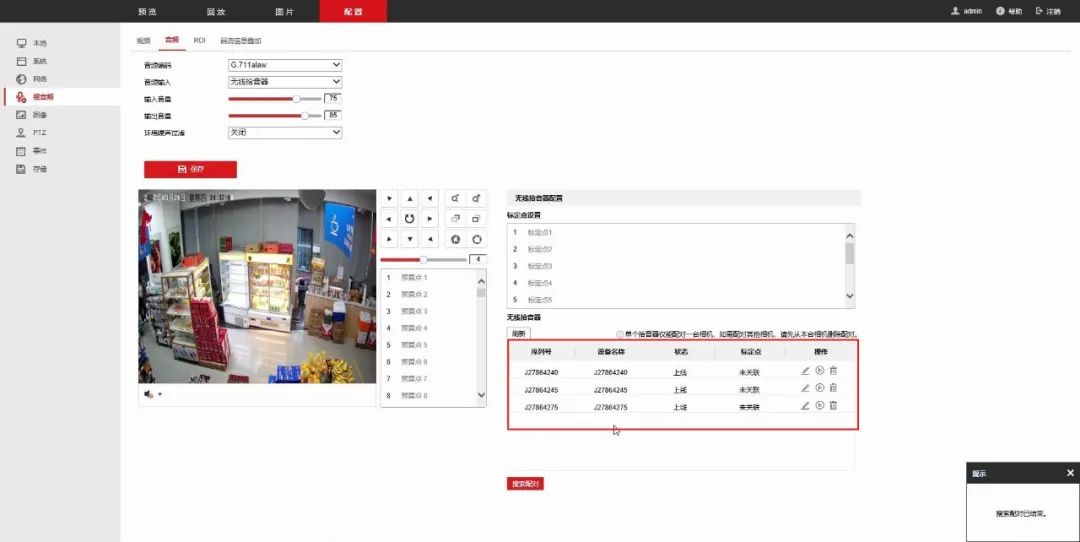Close the 提示 notification popup
Screen dimensions: 1080x542
pyautogui.click(x=1070, y=473)
